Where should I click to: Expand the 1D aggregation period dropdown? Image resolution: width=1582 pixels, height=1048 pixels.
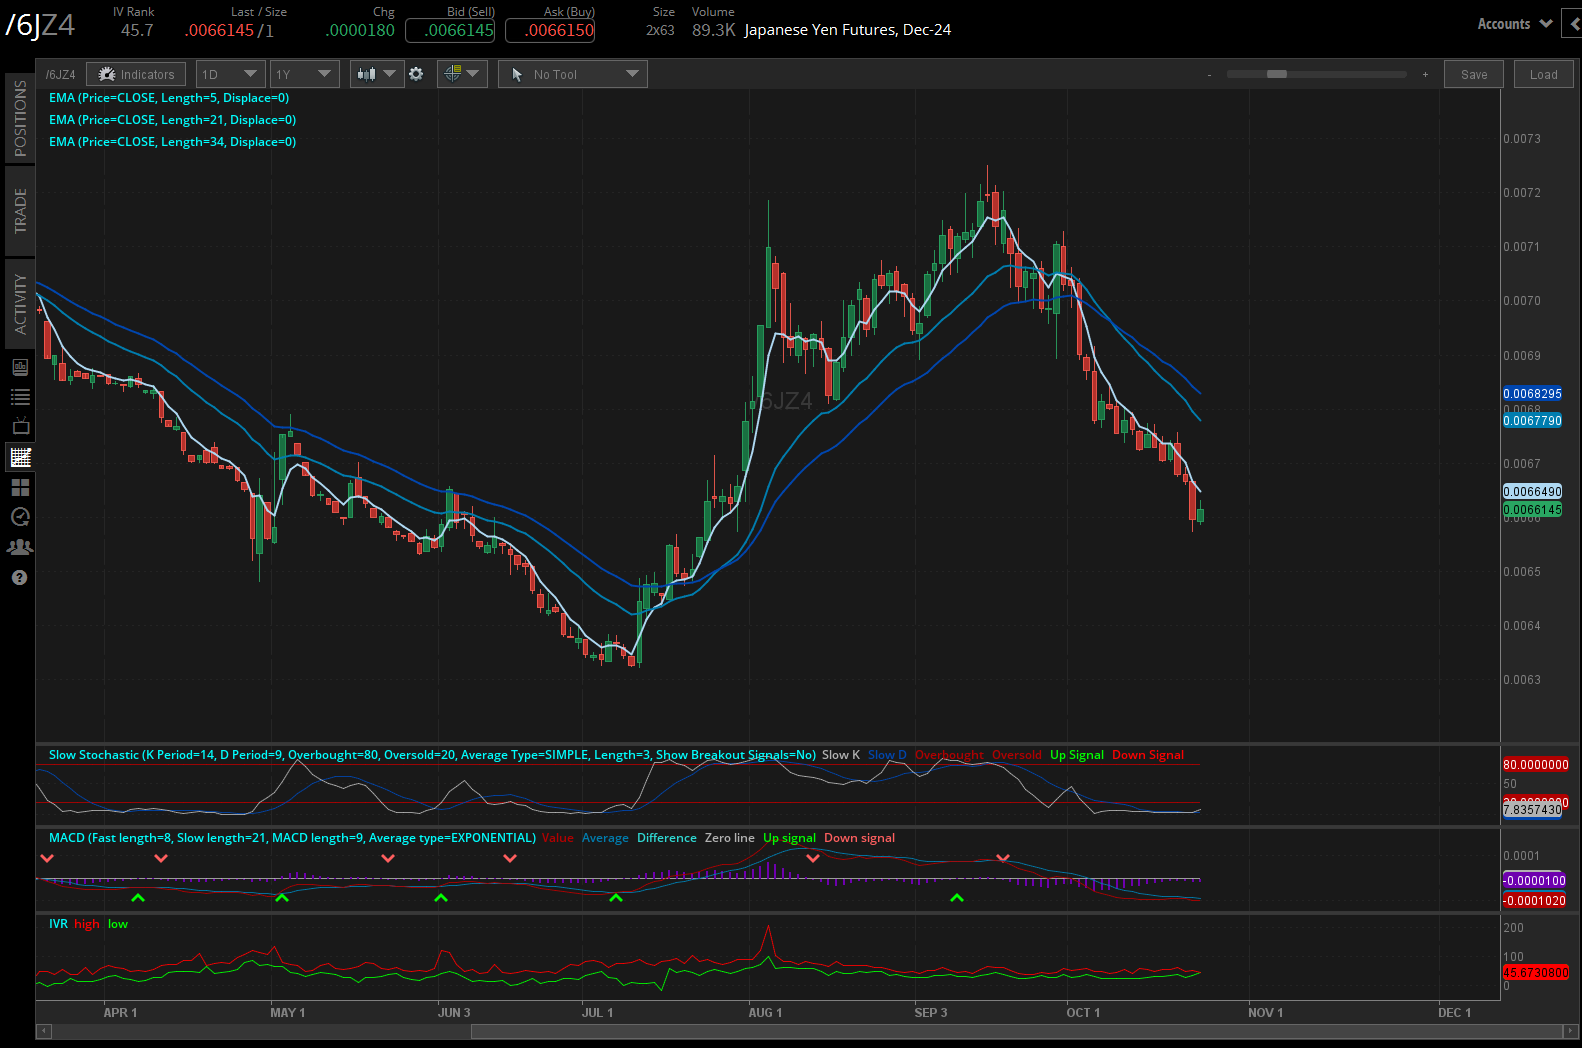230,74
